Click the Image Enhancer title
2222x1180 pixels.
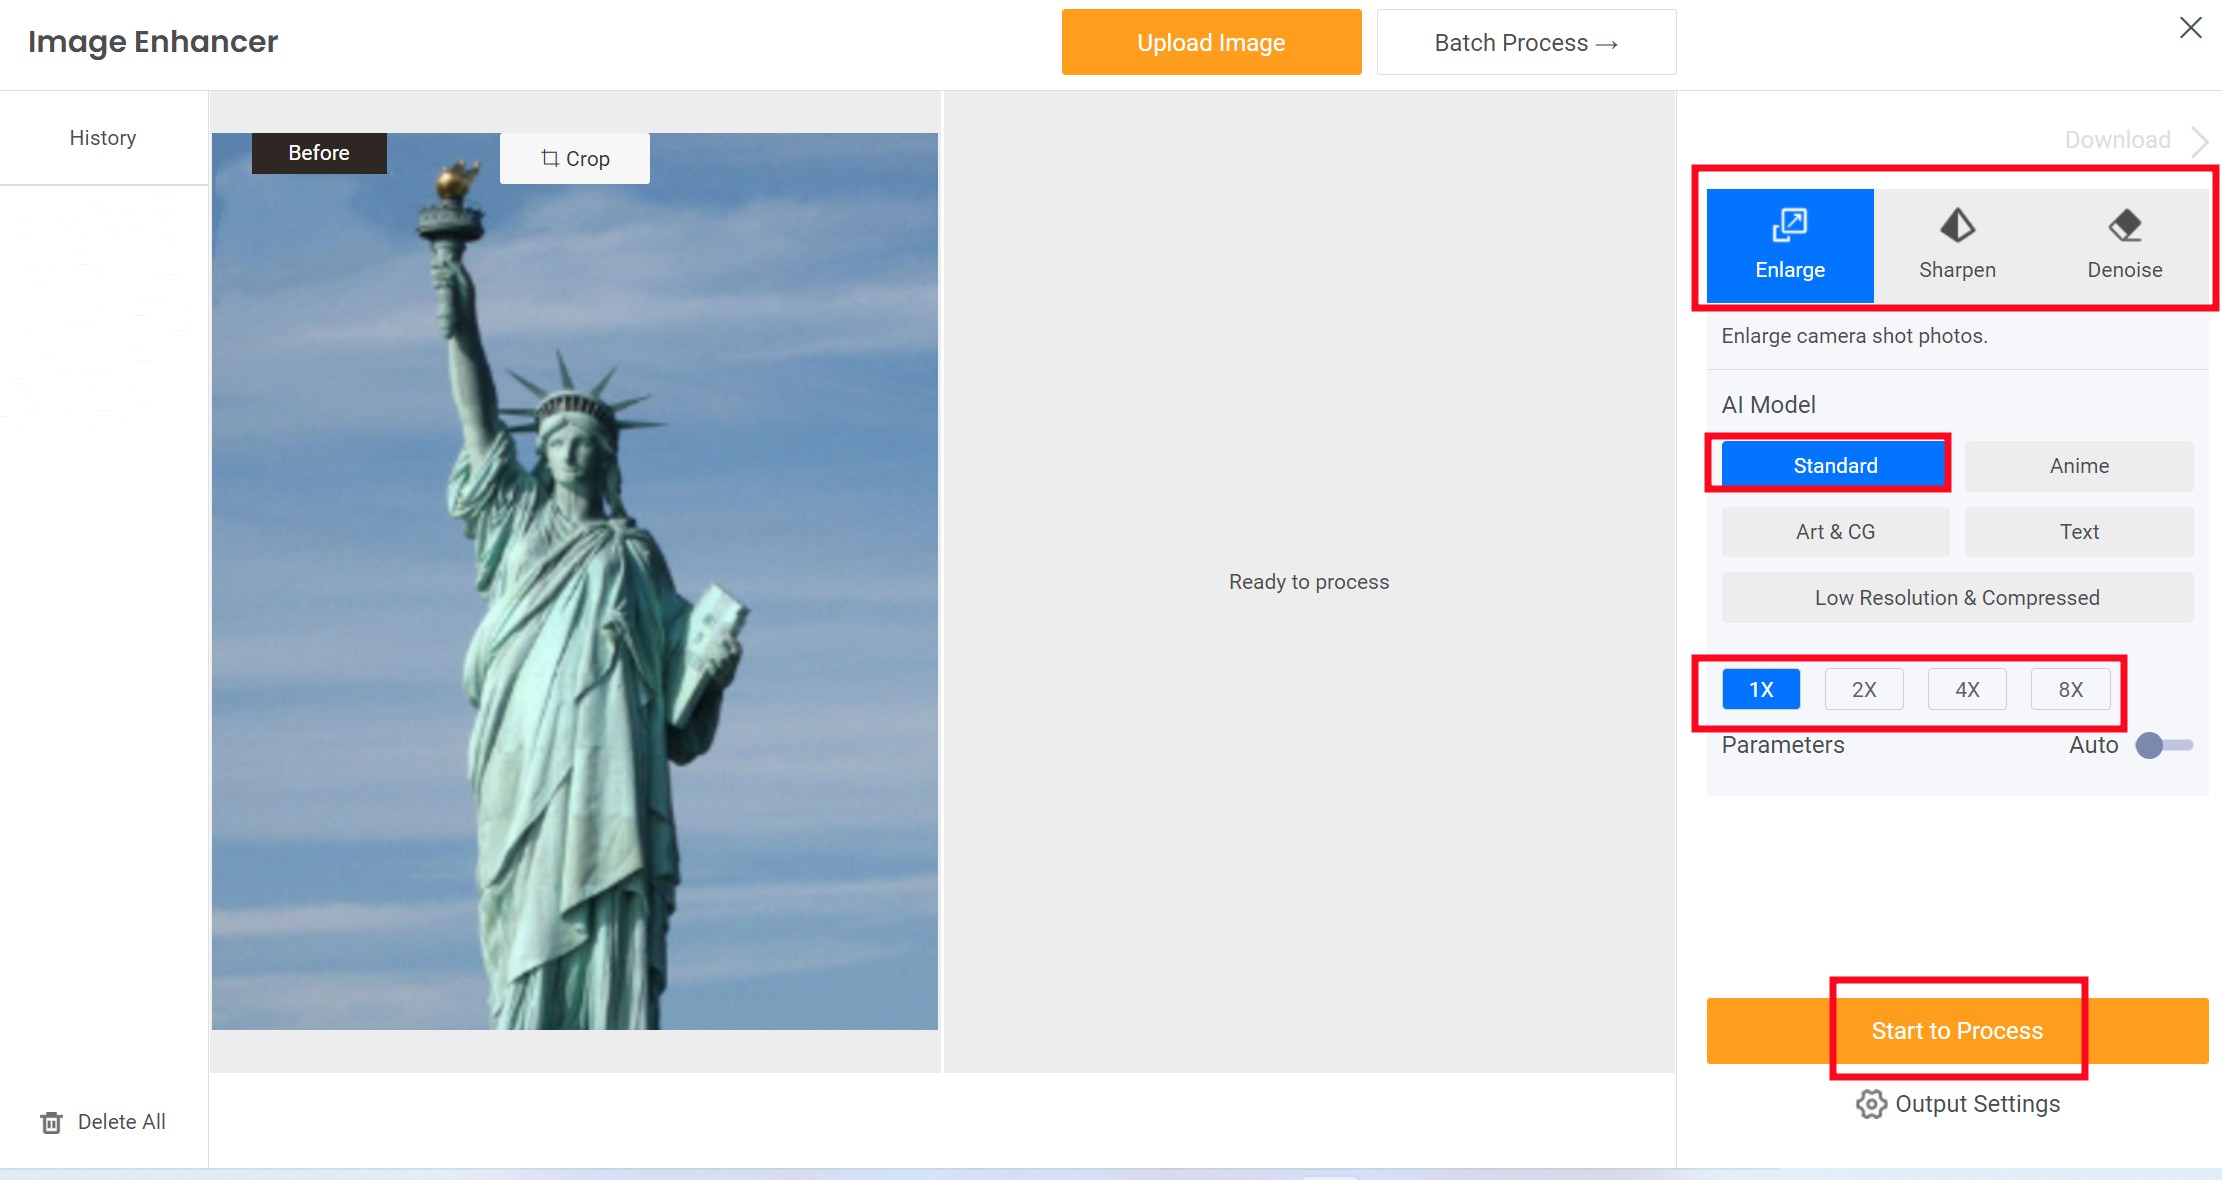(153, 42)
